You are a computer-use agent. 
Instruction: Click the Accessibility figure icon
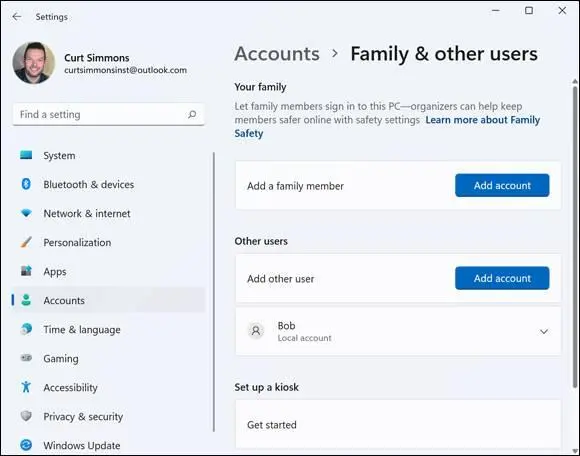click(26, 387)
